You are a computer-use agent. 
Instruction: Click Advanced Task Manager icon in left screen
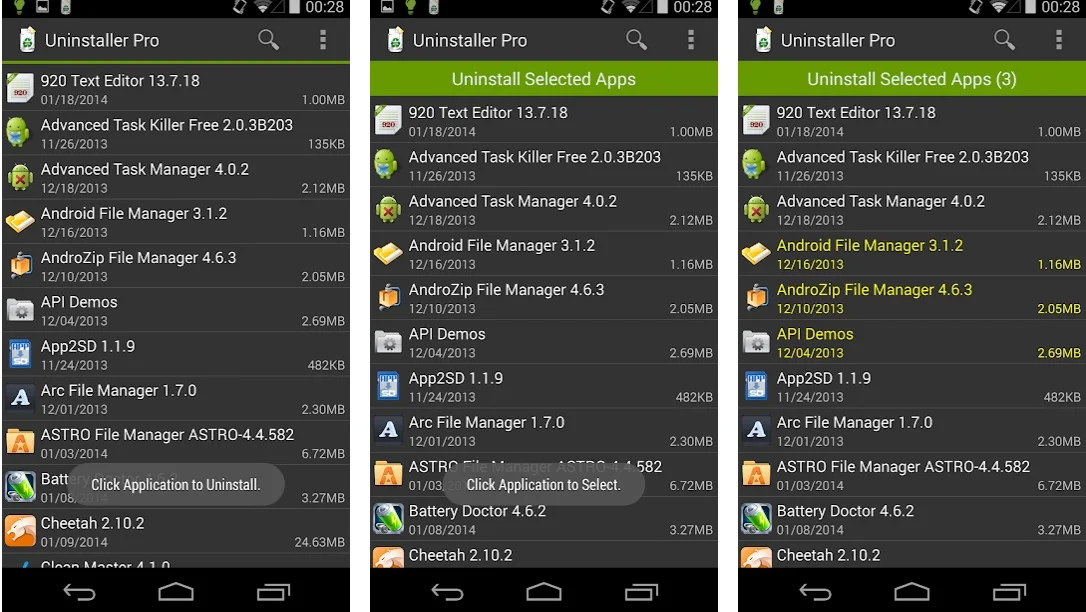tap(20, 178)
